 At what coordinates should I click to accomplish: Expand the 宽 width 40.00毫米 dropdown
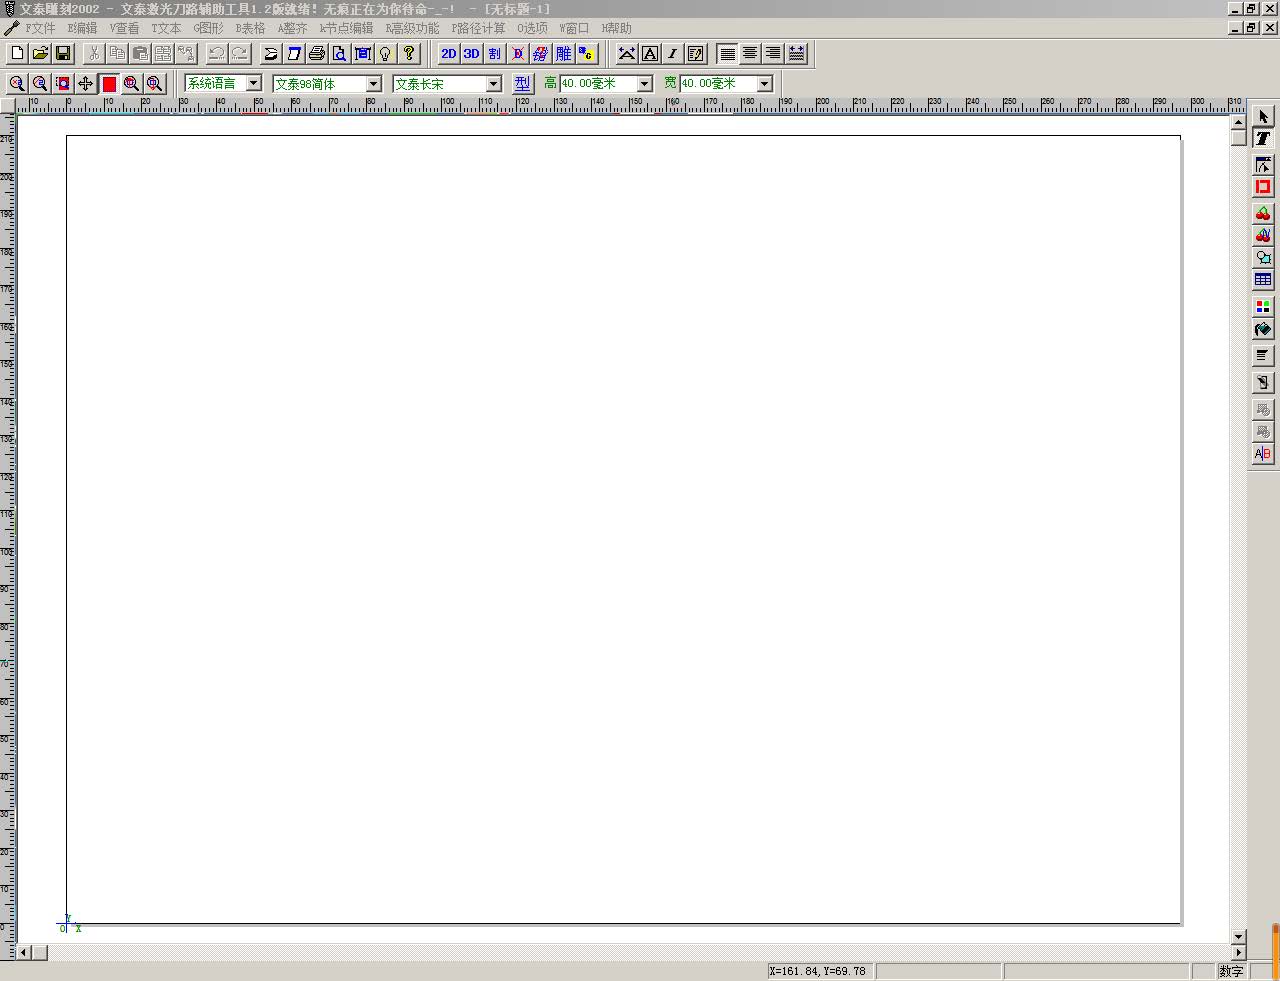pos(764,84)
